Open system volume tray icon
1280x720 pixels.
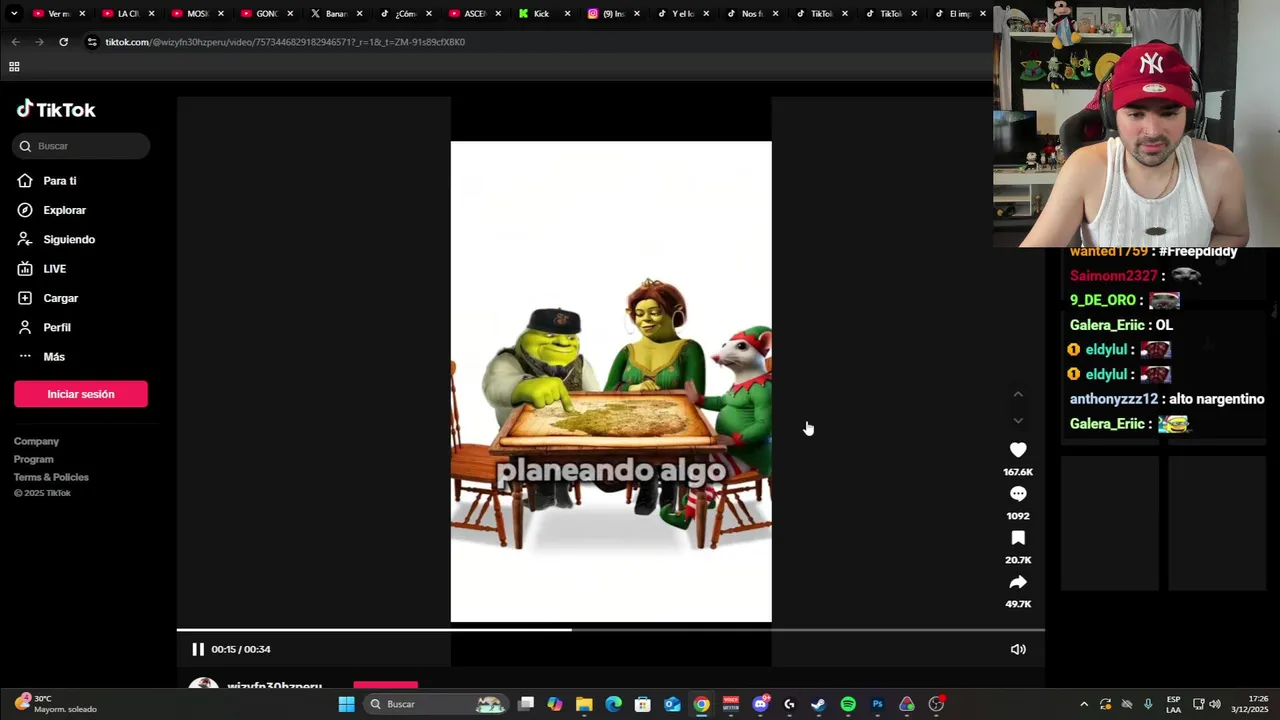click(x=1215, y=704)
